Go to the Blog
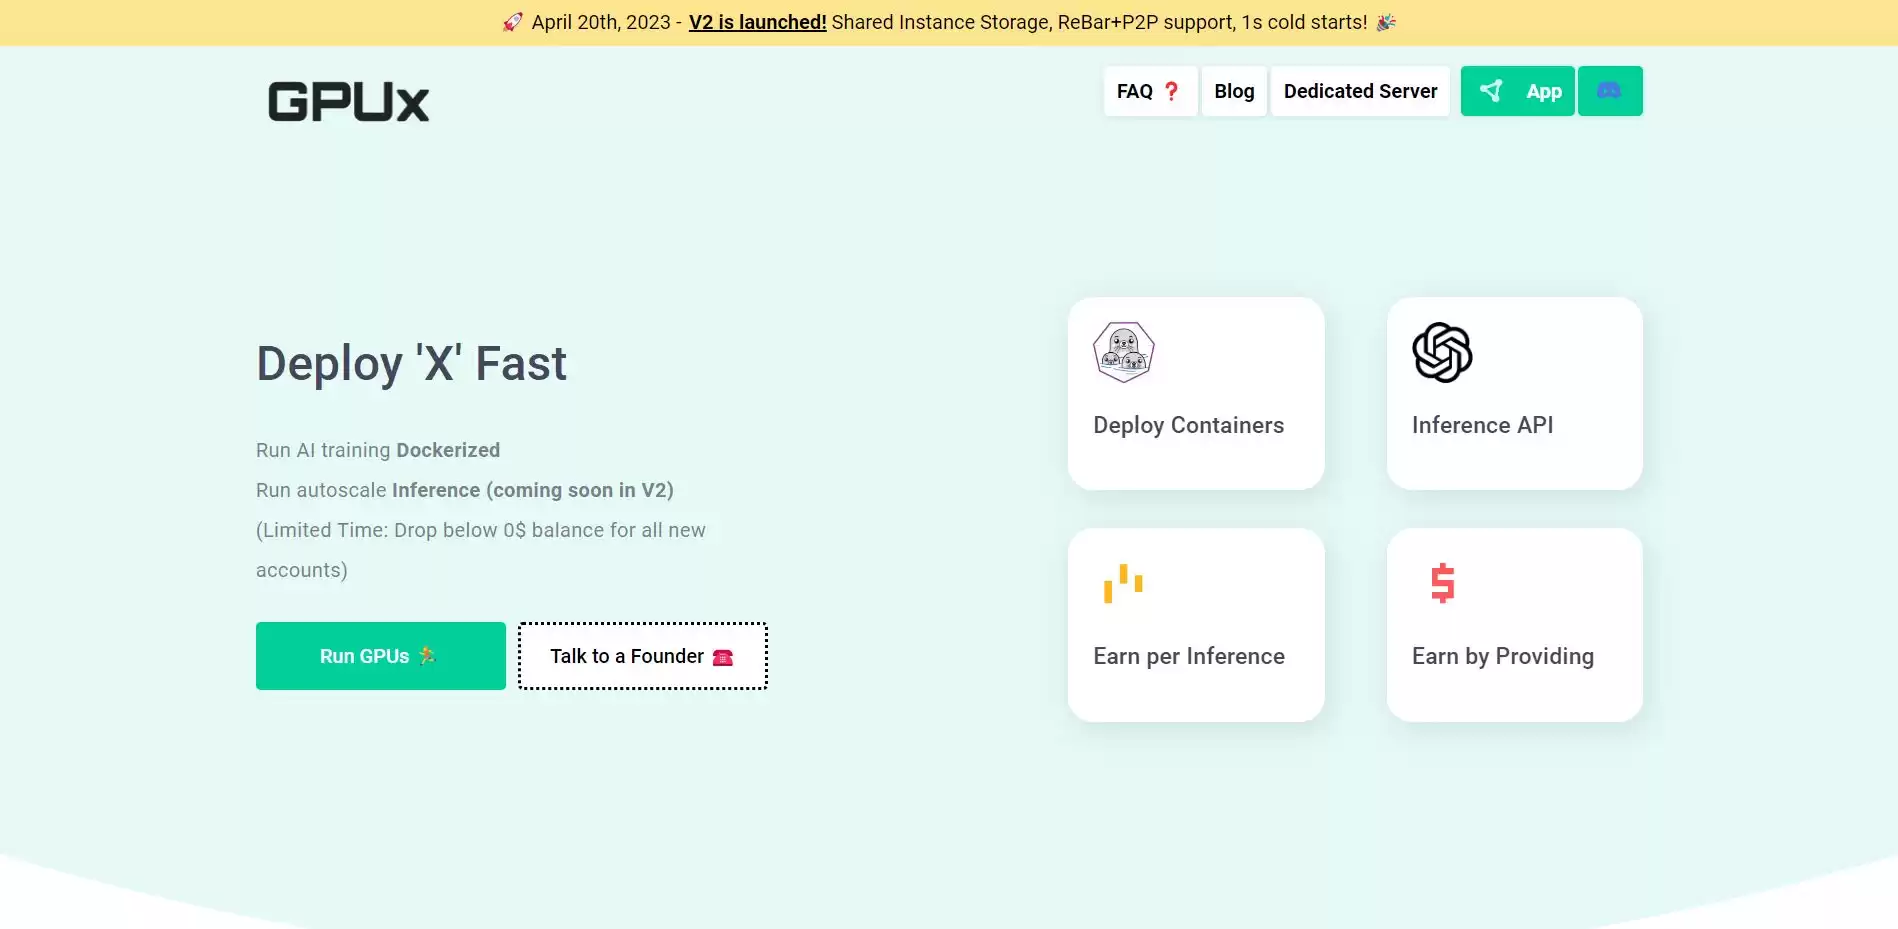The width and height of the screenshot is (1898, 929). pos(1234,91)
